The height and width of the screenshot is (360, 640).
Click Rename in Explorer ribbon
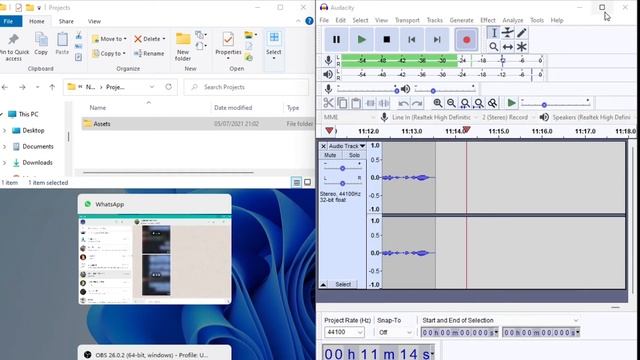tap(149, 53)
